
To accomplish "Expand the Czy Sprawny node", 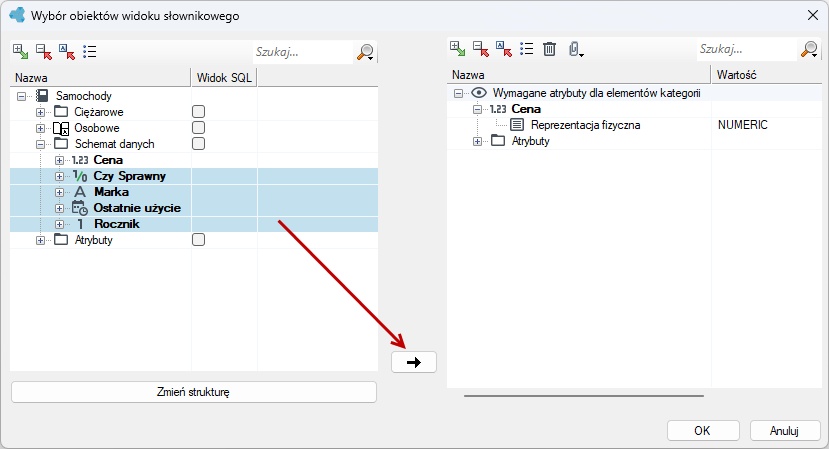I will (x=59, y=176).
